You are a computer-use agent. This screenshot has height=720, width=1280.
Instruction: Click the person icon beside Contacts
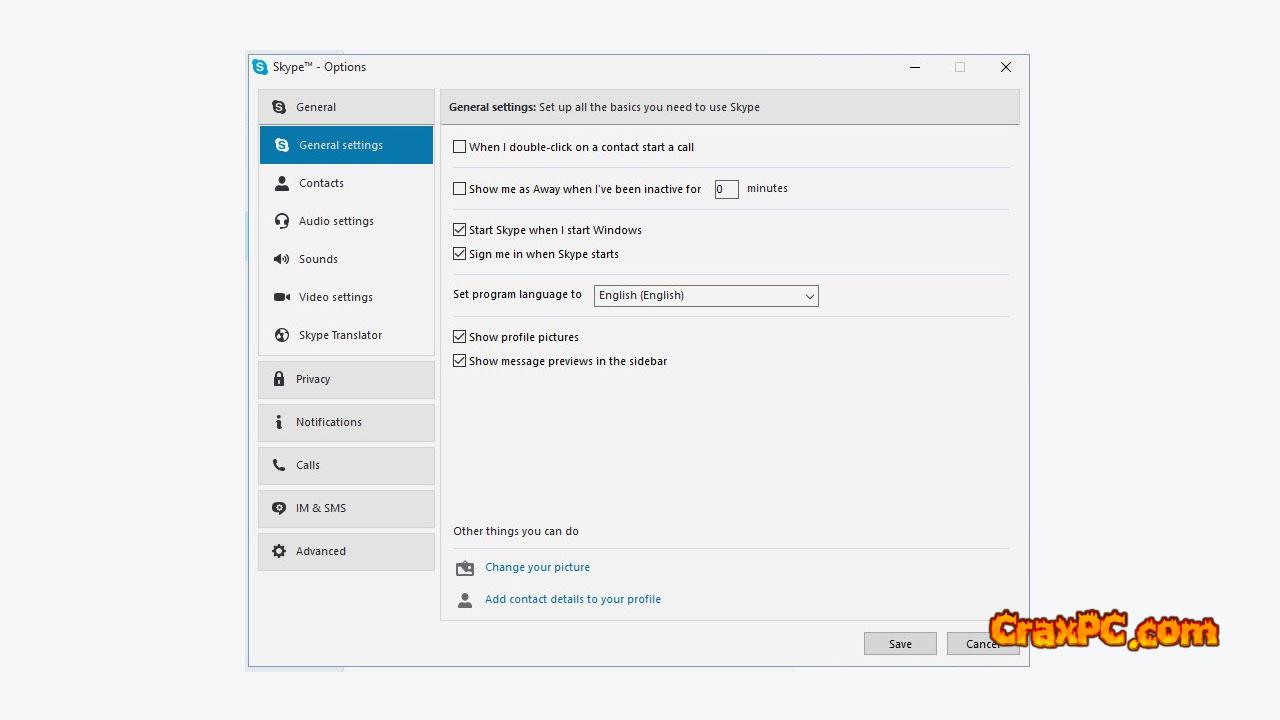pyautogui.click(x=282, y=183)
